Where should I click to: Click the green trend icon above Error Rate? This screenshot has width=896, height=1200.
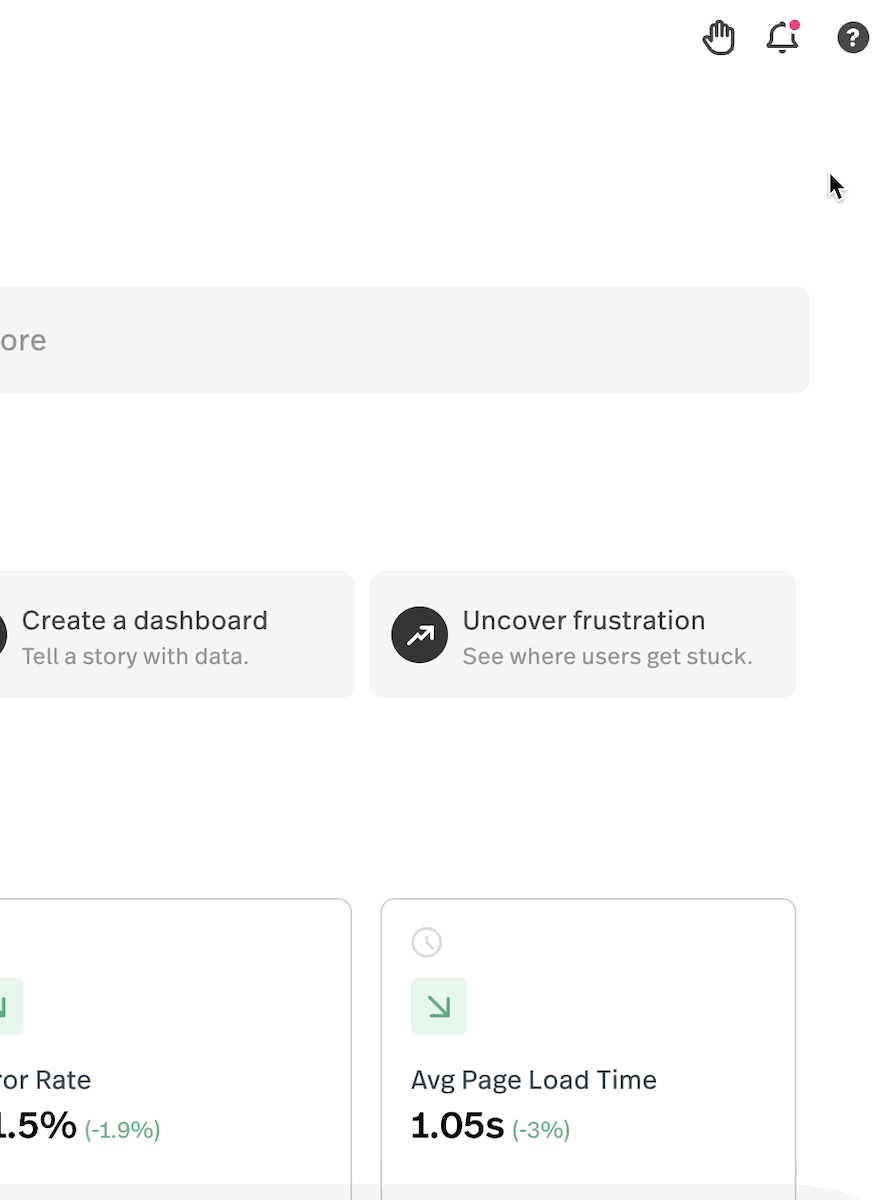point(8,1006)
